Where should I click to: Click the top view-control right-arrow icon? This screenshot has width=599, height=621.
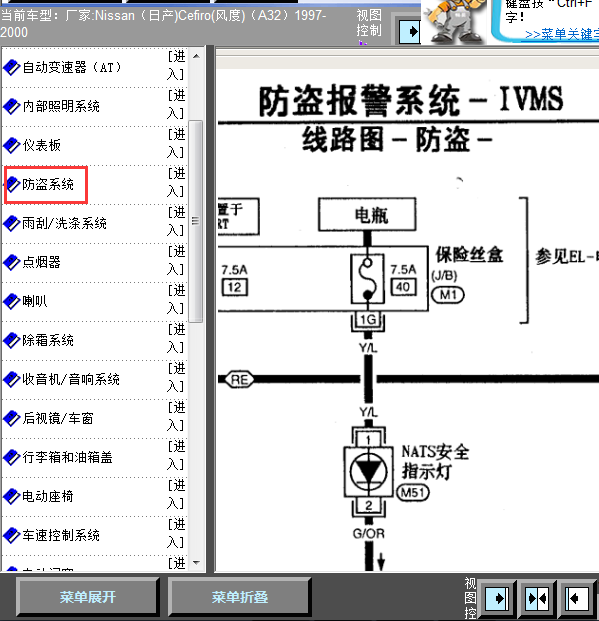pos(410,32)
